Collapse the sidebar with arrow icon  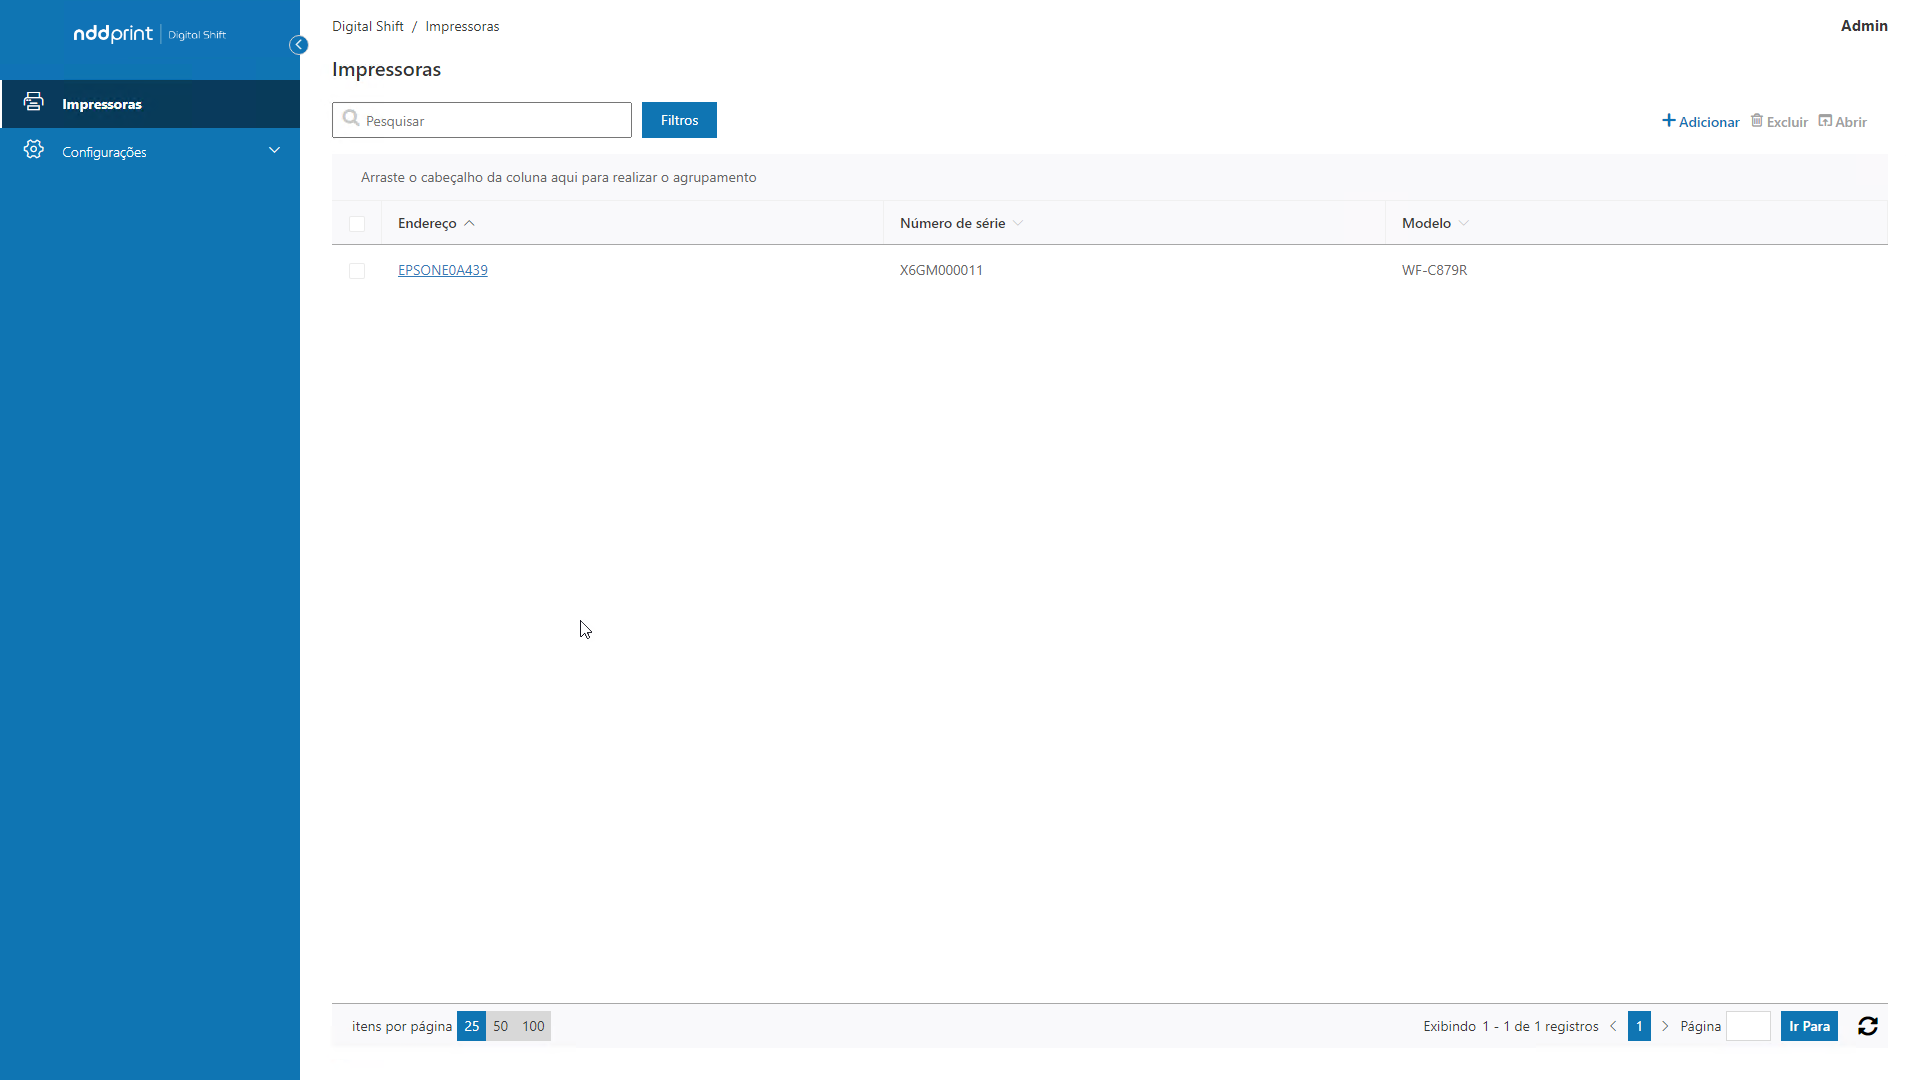298,45
